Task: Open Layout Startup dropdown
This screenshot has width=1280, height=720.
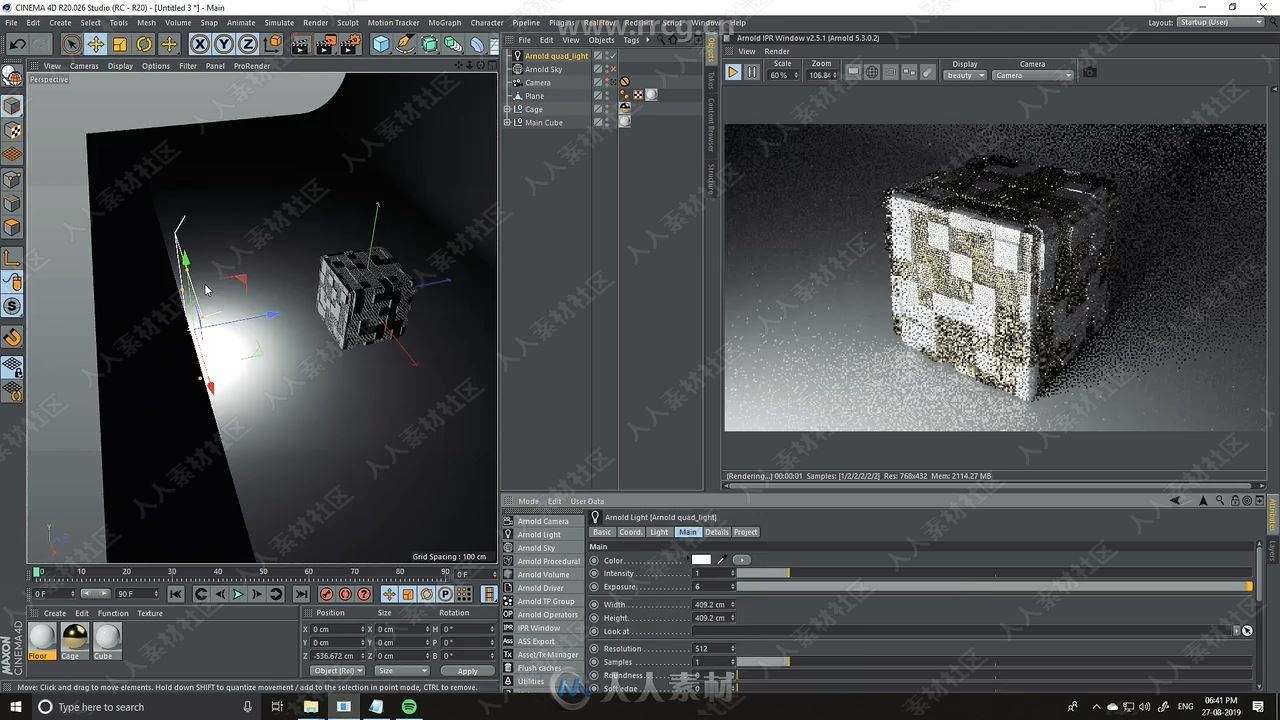Action: 1220,22
